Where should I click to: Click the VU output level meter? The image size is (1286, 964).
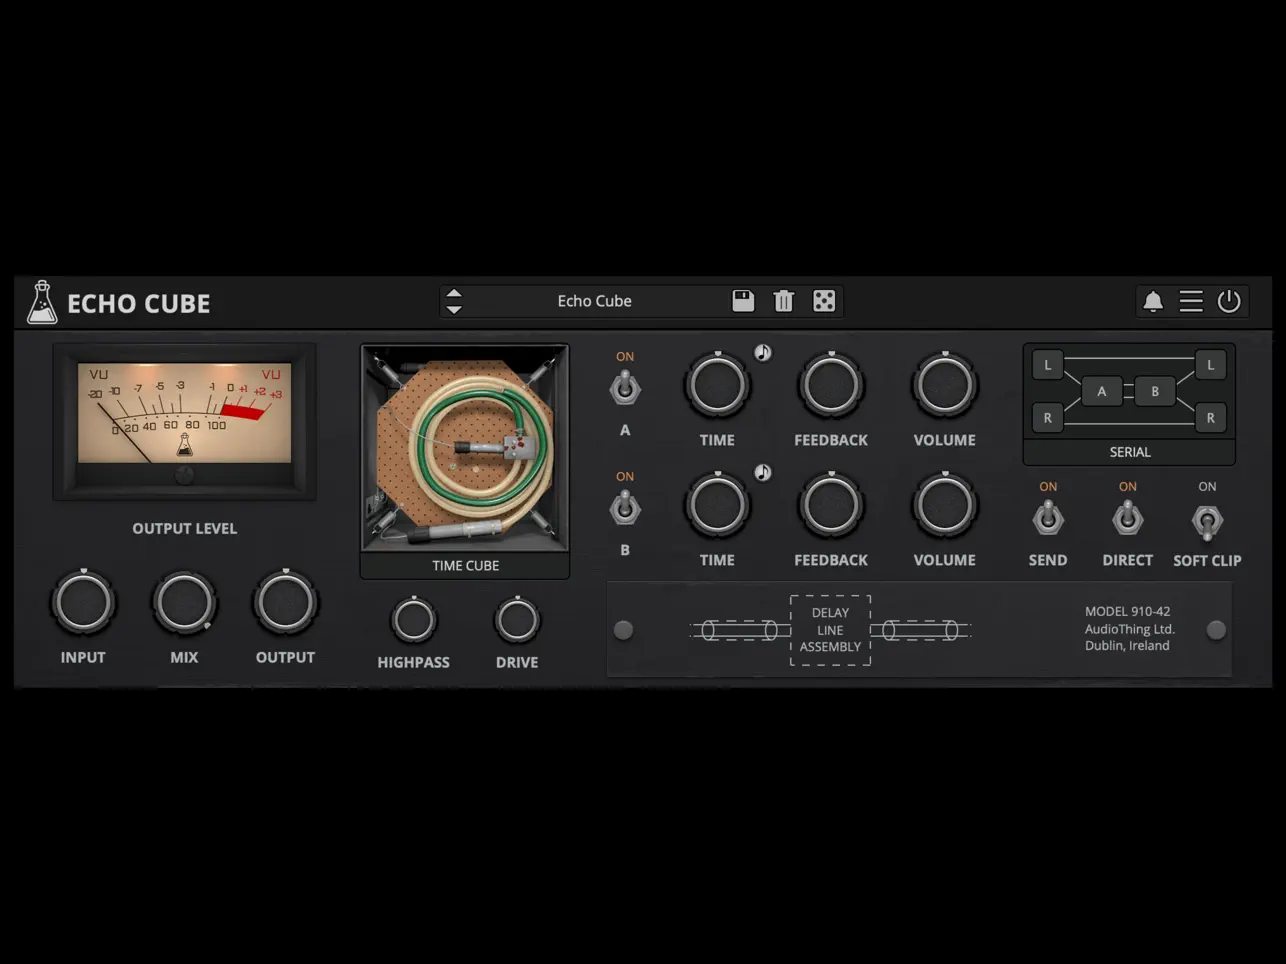pyautogui.click(x=185, y=421)
